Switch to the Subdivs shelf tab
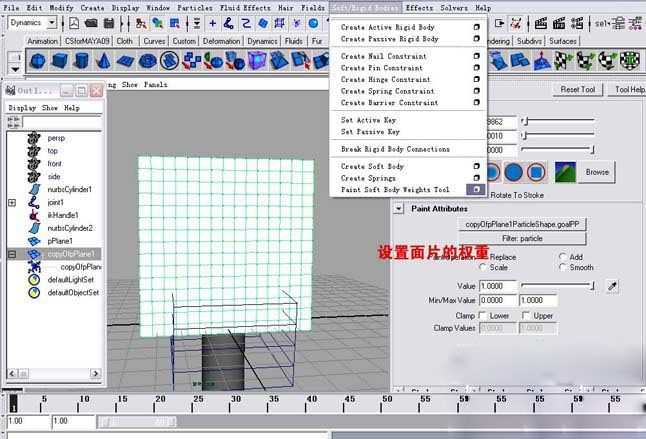 coord(529,41)
